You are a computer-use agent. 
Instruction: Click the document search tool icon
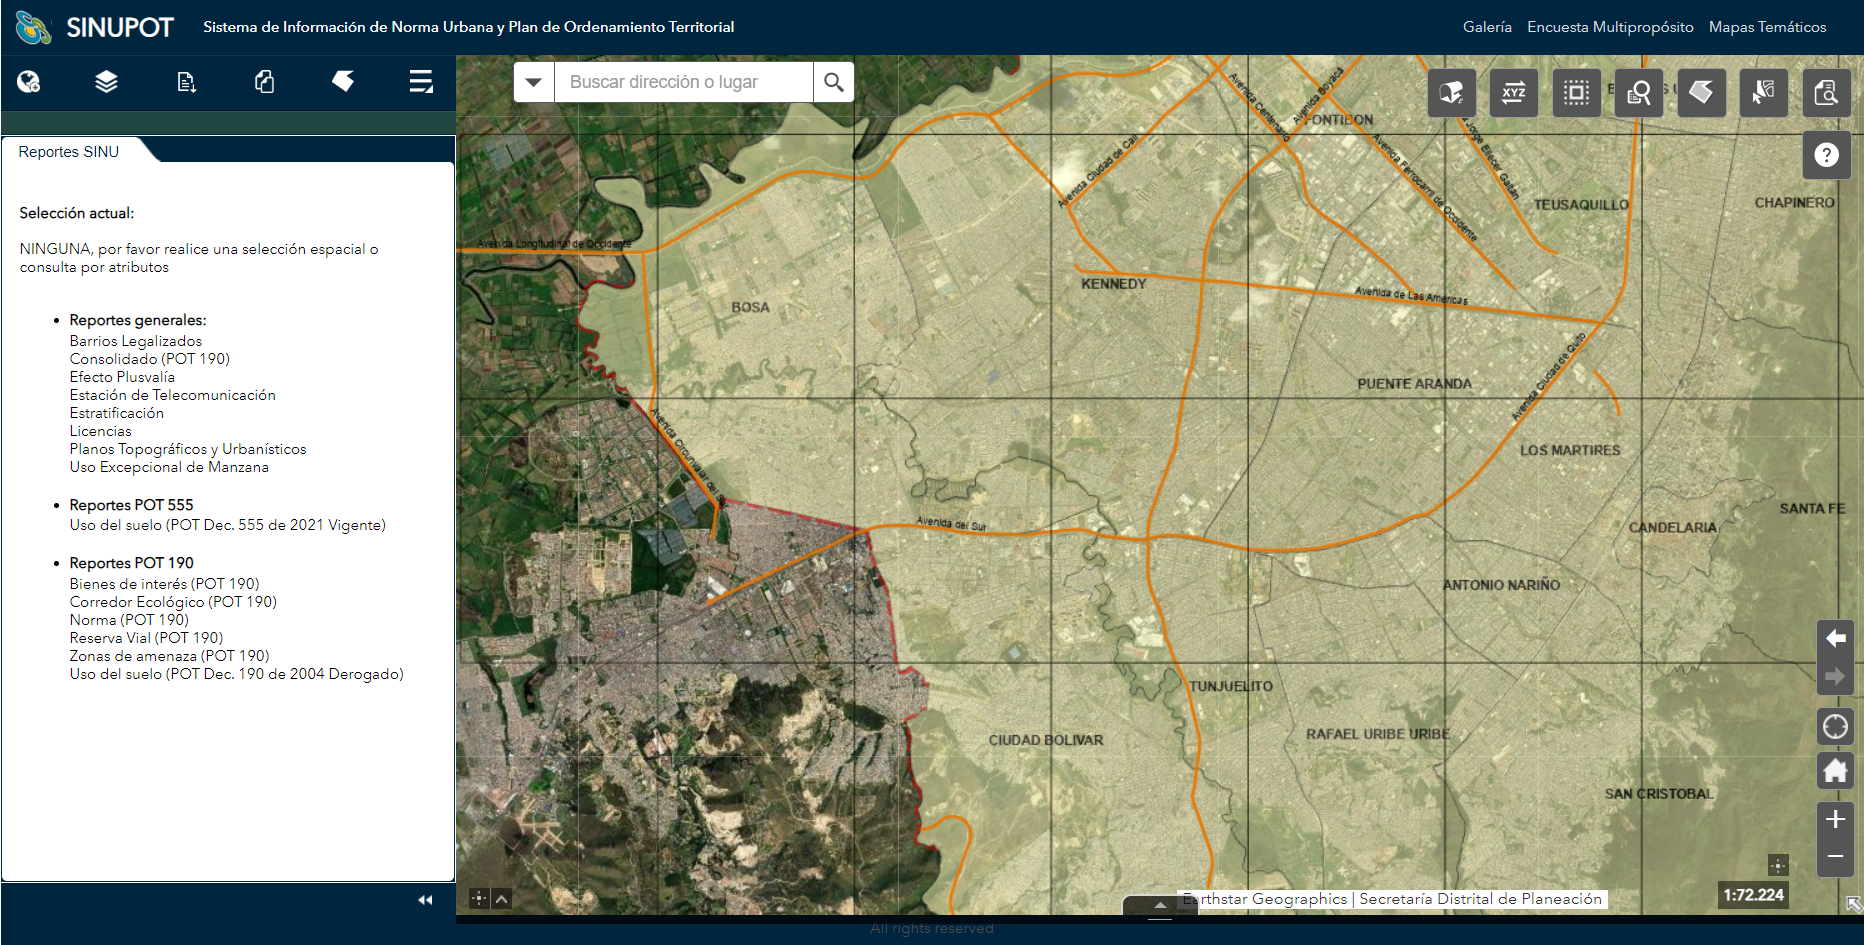tap(1825, 93)
